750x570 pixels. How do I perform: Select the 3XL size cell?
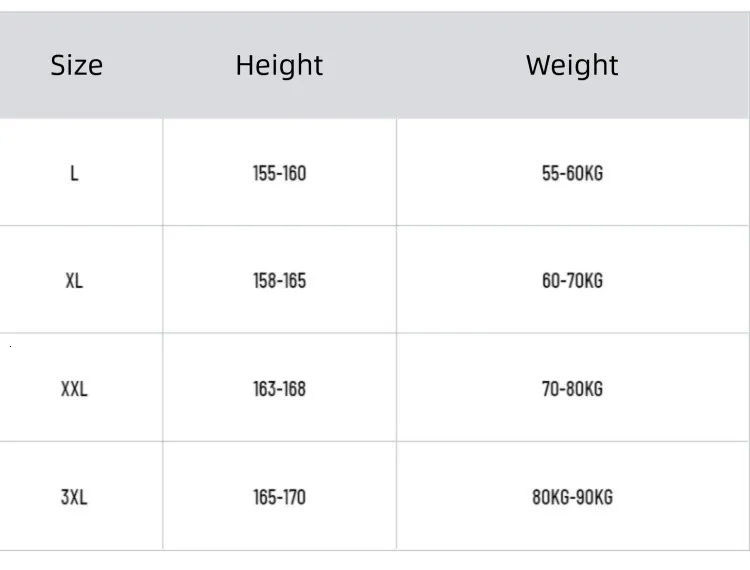74,497
